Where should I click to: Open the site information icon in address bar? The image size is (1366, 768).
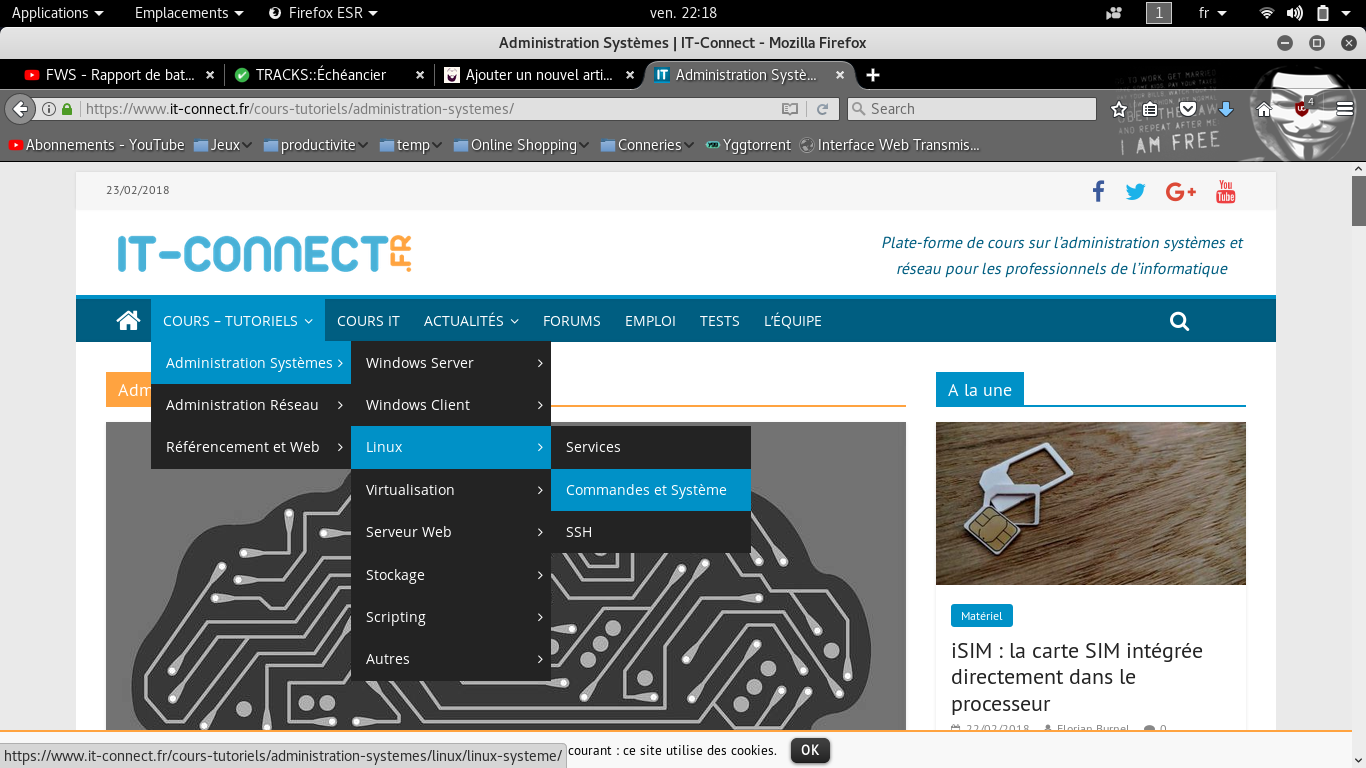pos(49,109)
